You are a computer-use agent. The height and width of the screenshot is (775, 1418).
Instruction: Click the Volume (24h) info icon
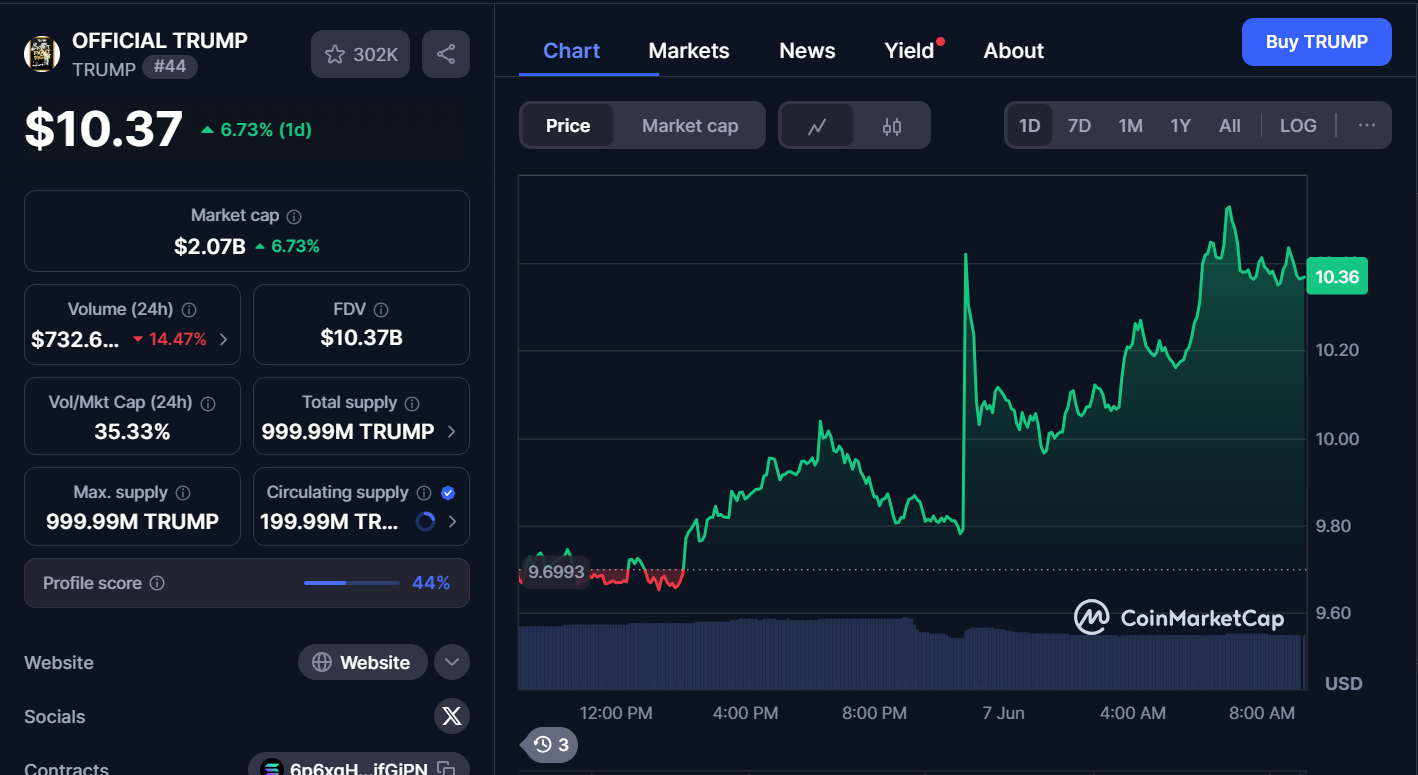pyautogui.click(x=189, y=310)
